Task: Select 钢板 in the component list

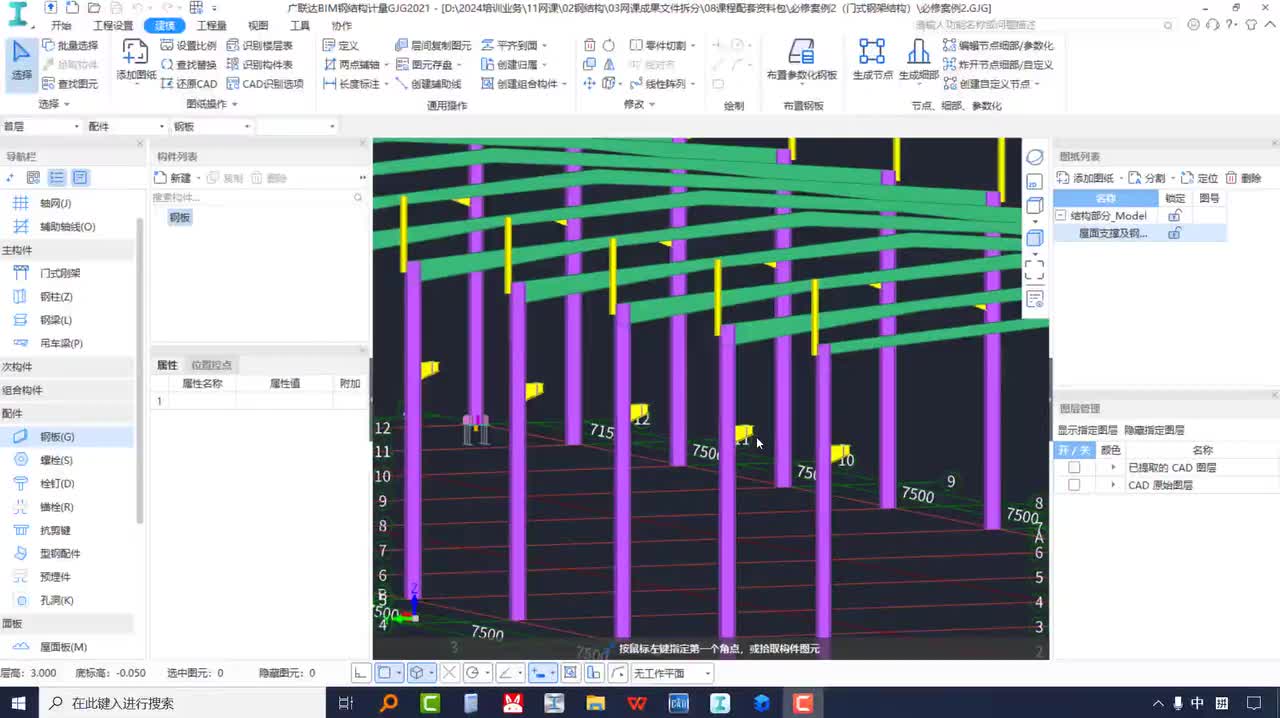Action: click(180, 217)
